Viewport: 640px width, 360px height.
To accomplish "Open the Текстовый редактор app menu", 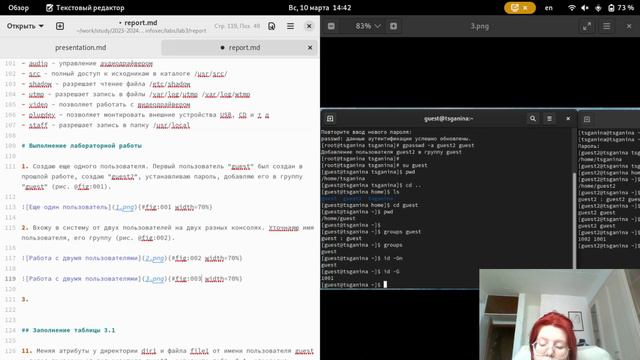I will coord(85,8).
